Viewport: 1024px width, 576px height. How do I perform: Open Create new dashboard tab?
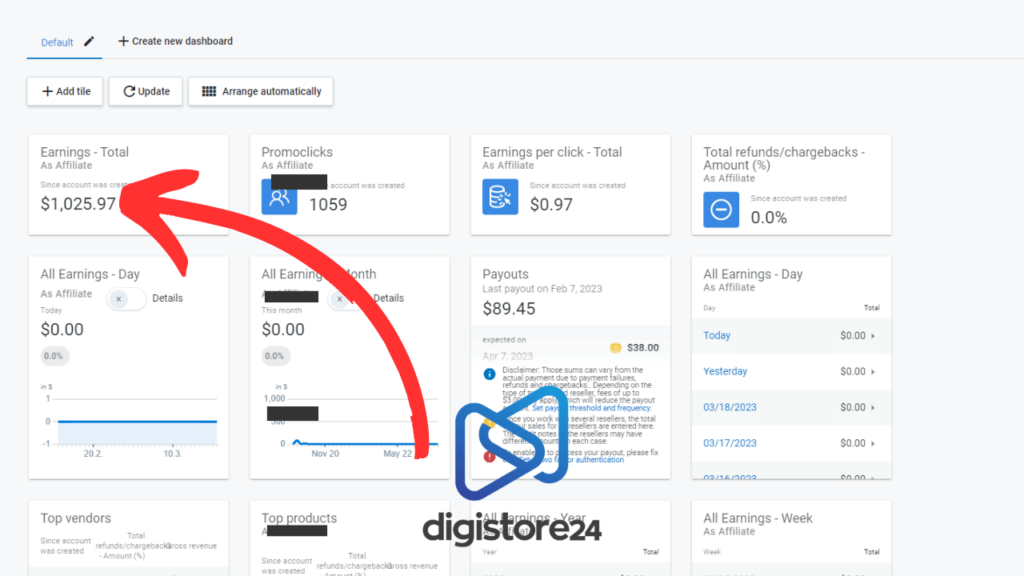coord(175,41)
